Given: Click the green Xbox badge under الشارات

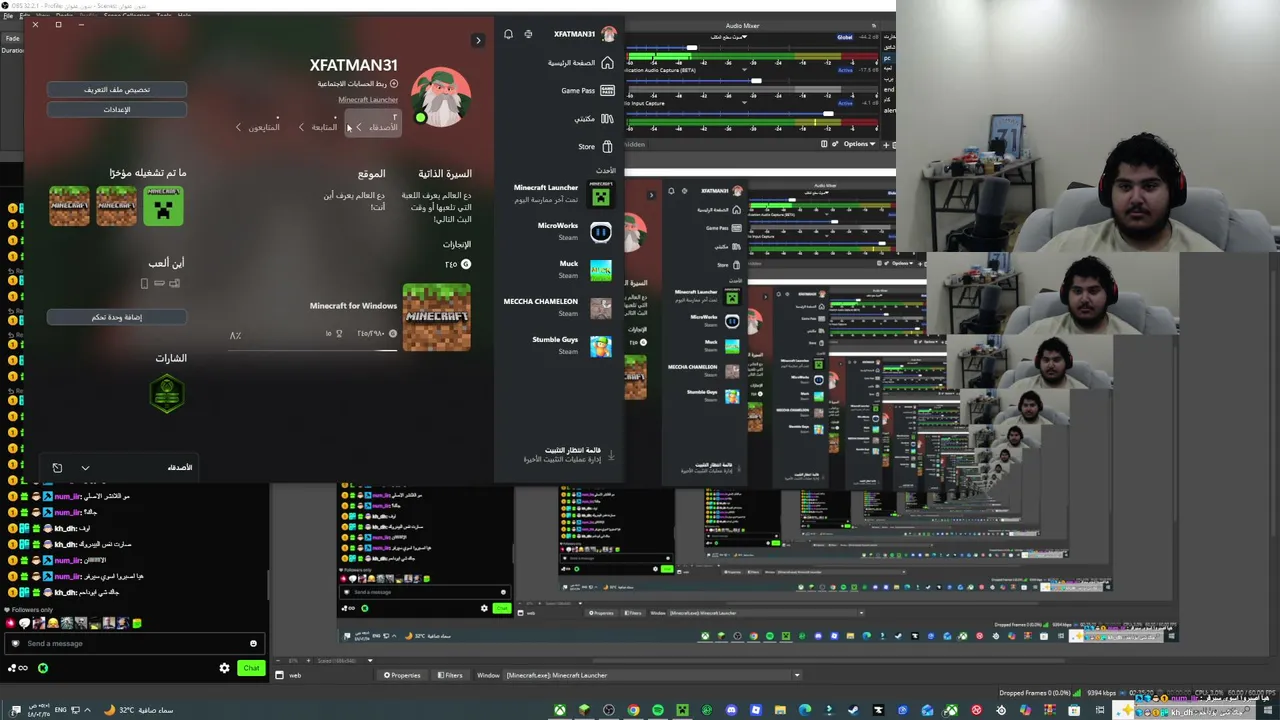Looking at the screenshot, I should click(167, 393).
